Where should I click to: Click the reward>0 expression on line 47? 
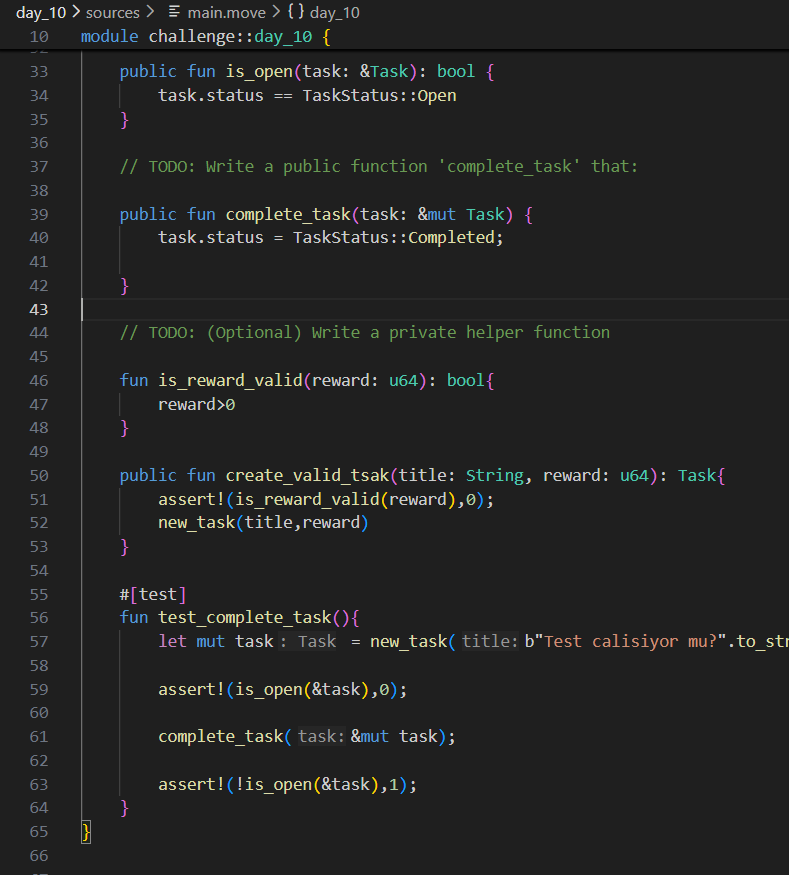click(x=196, y=405)
